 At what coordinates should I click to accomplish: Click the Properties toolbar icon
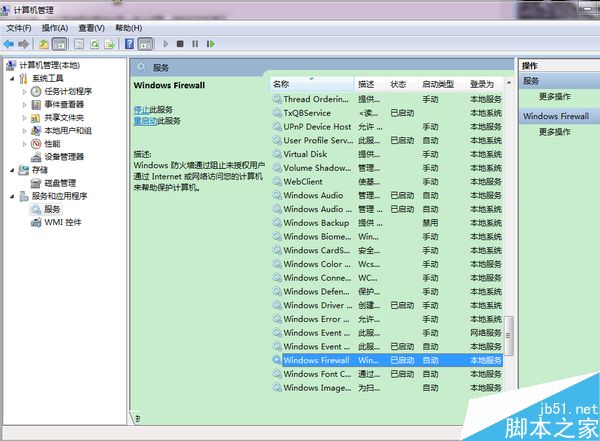(79, 44)
